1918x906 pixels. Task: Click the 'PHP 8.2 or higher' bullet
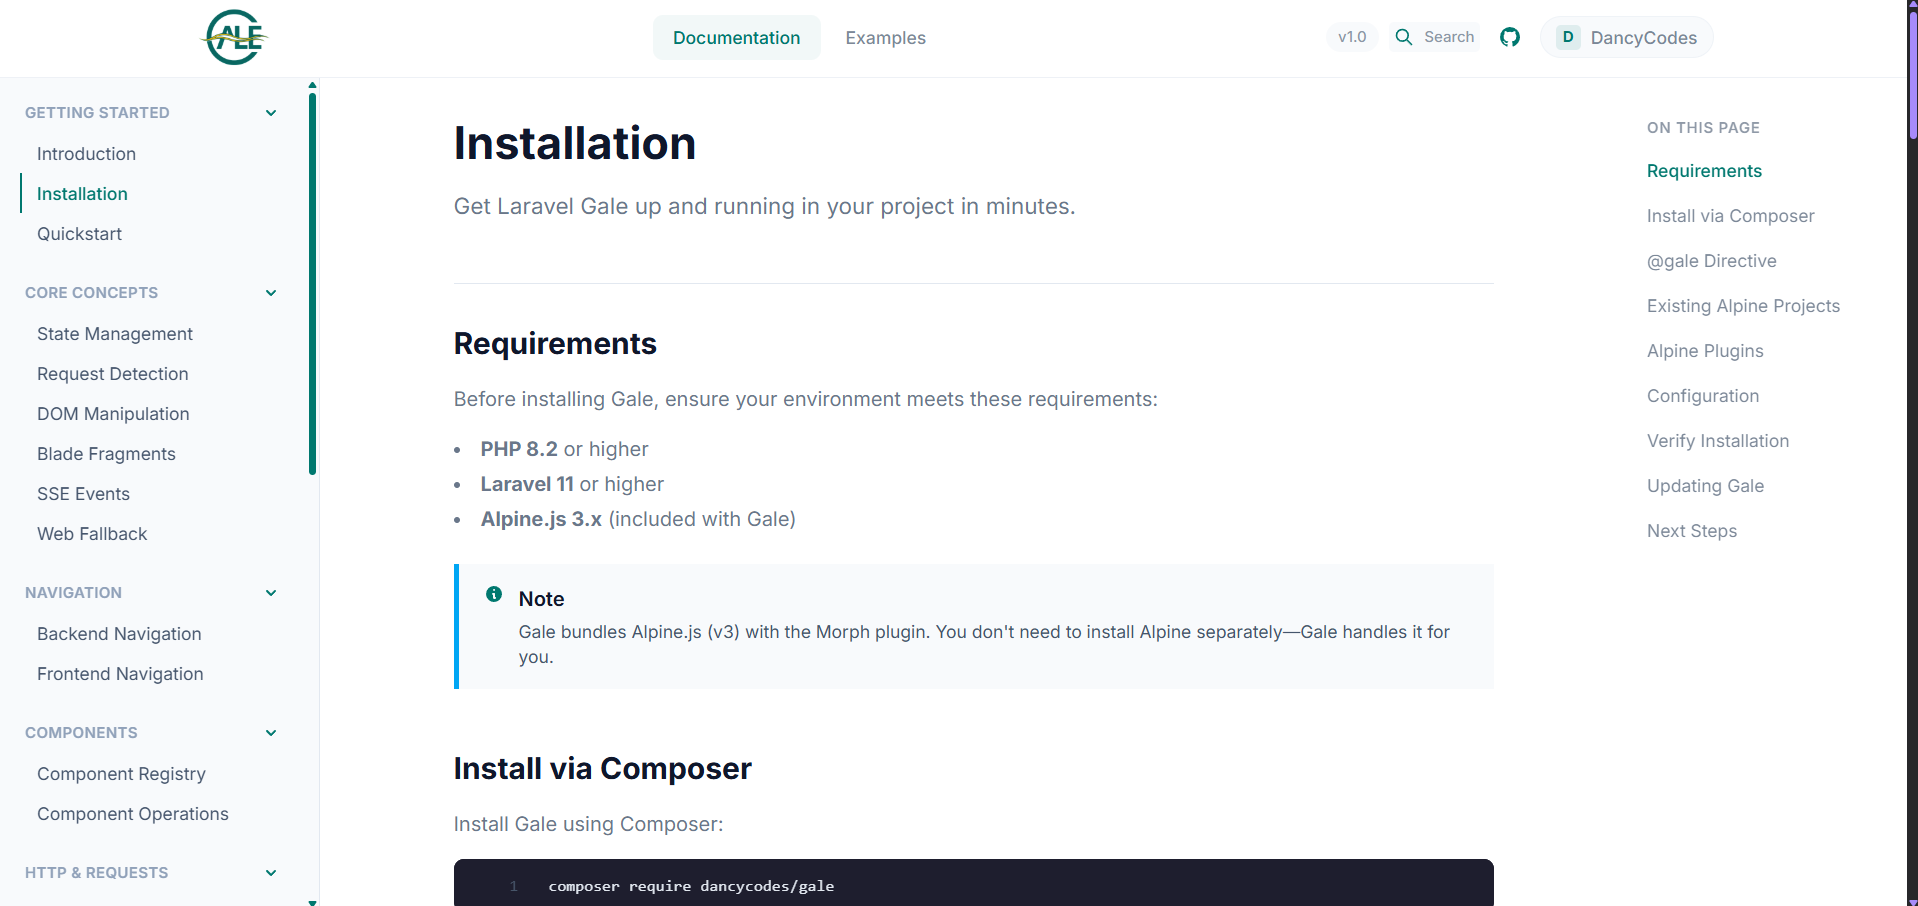point(564,449)
